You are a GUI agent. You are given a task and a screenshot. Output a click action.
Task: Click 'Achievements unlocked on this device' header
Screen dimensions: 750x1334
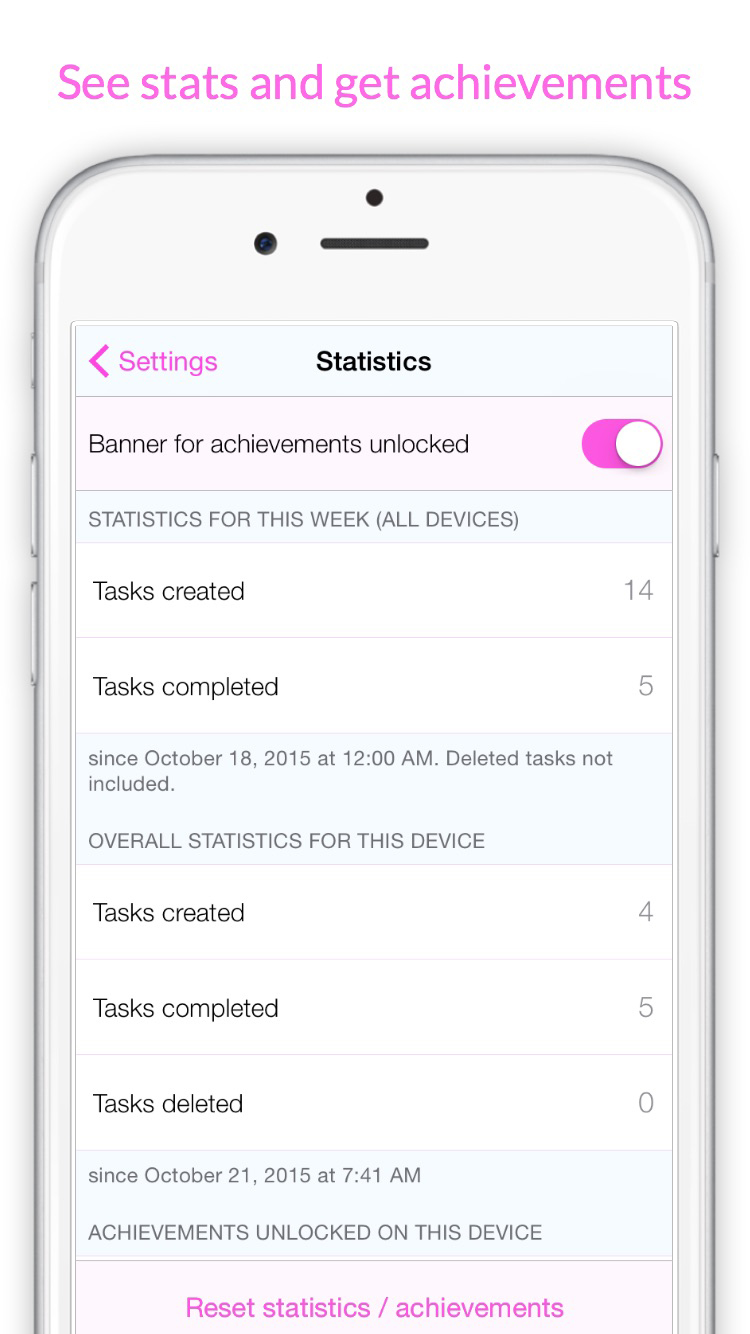click(x=315, y=1233)
